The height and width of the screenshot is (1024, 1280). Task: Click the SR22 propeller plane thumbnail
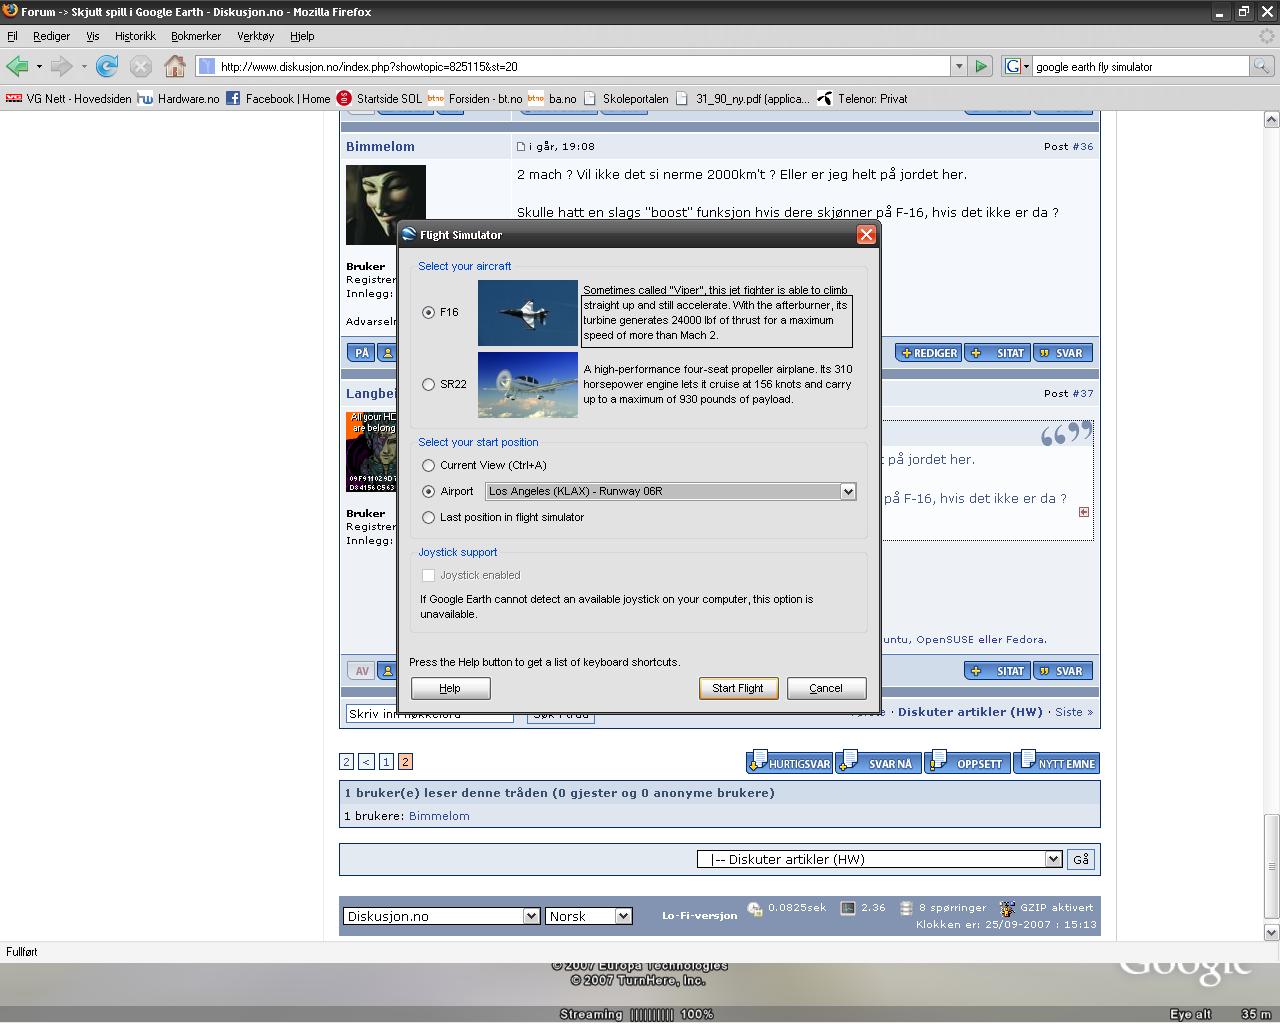528,385
